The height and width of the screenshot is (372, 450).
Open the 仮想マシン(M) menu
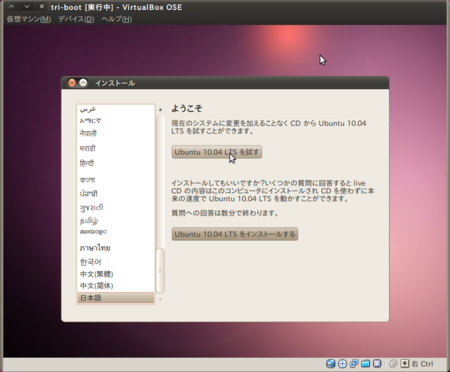pyautogui.click(x=29, y=19)
